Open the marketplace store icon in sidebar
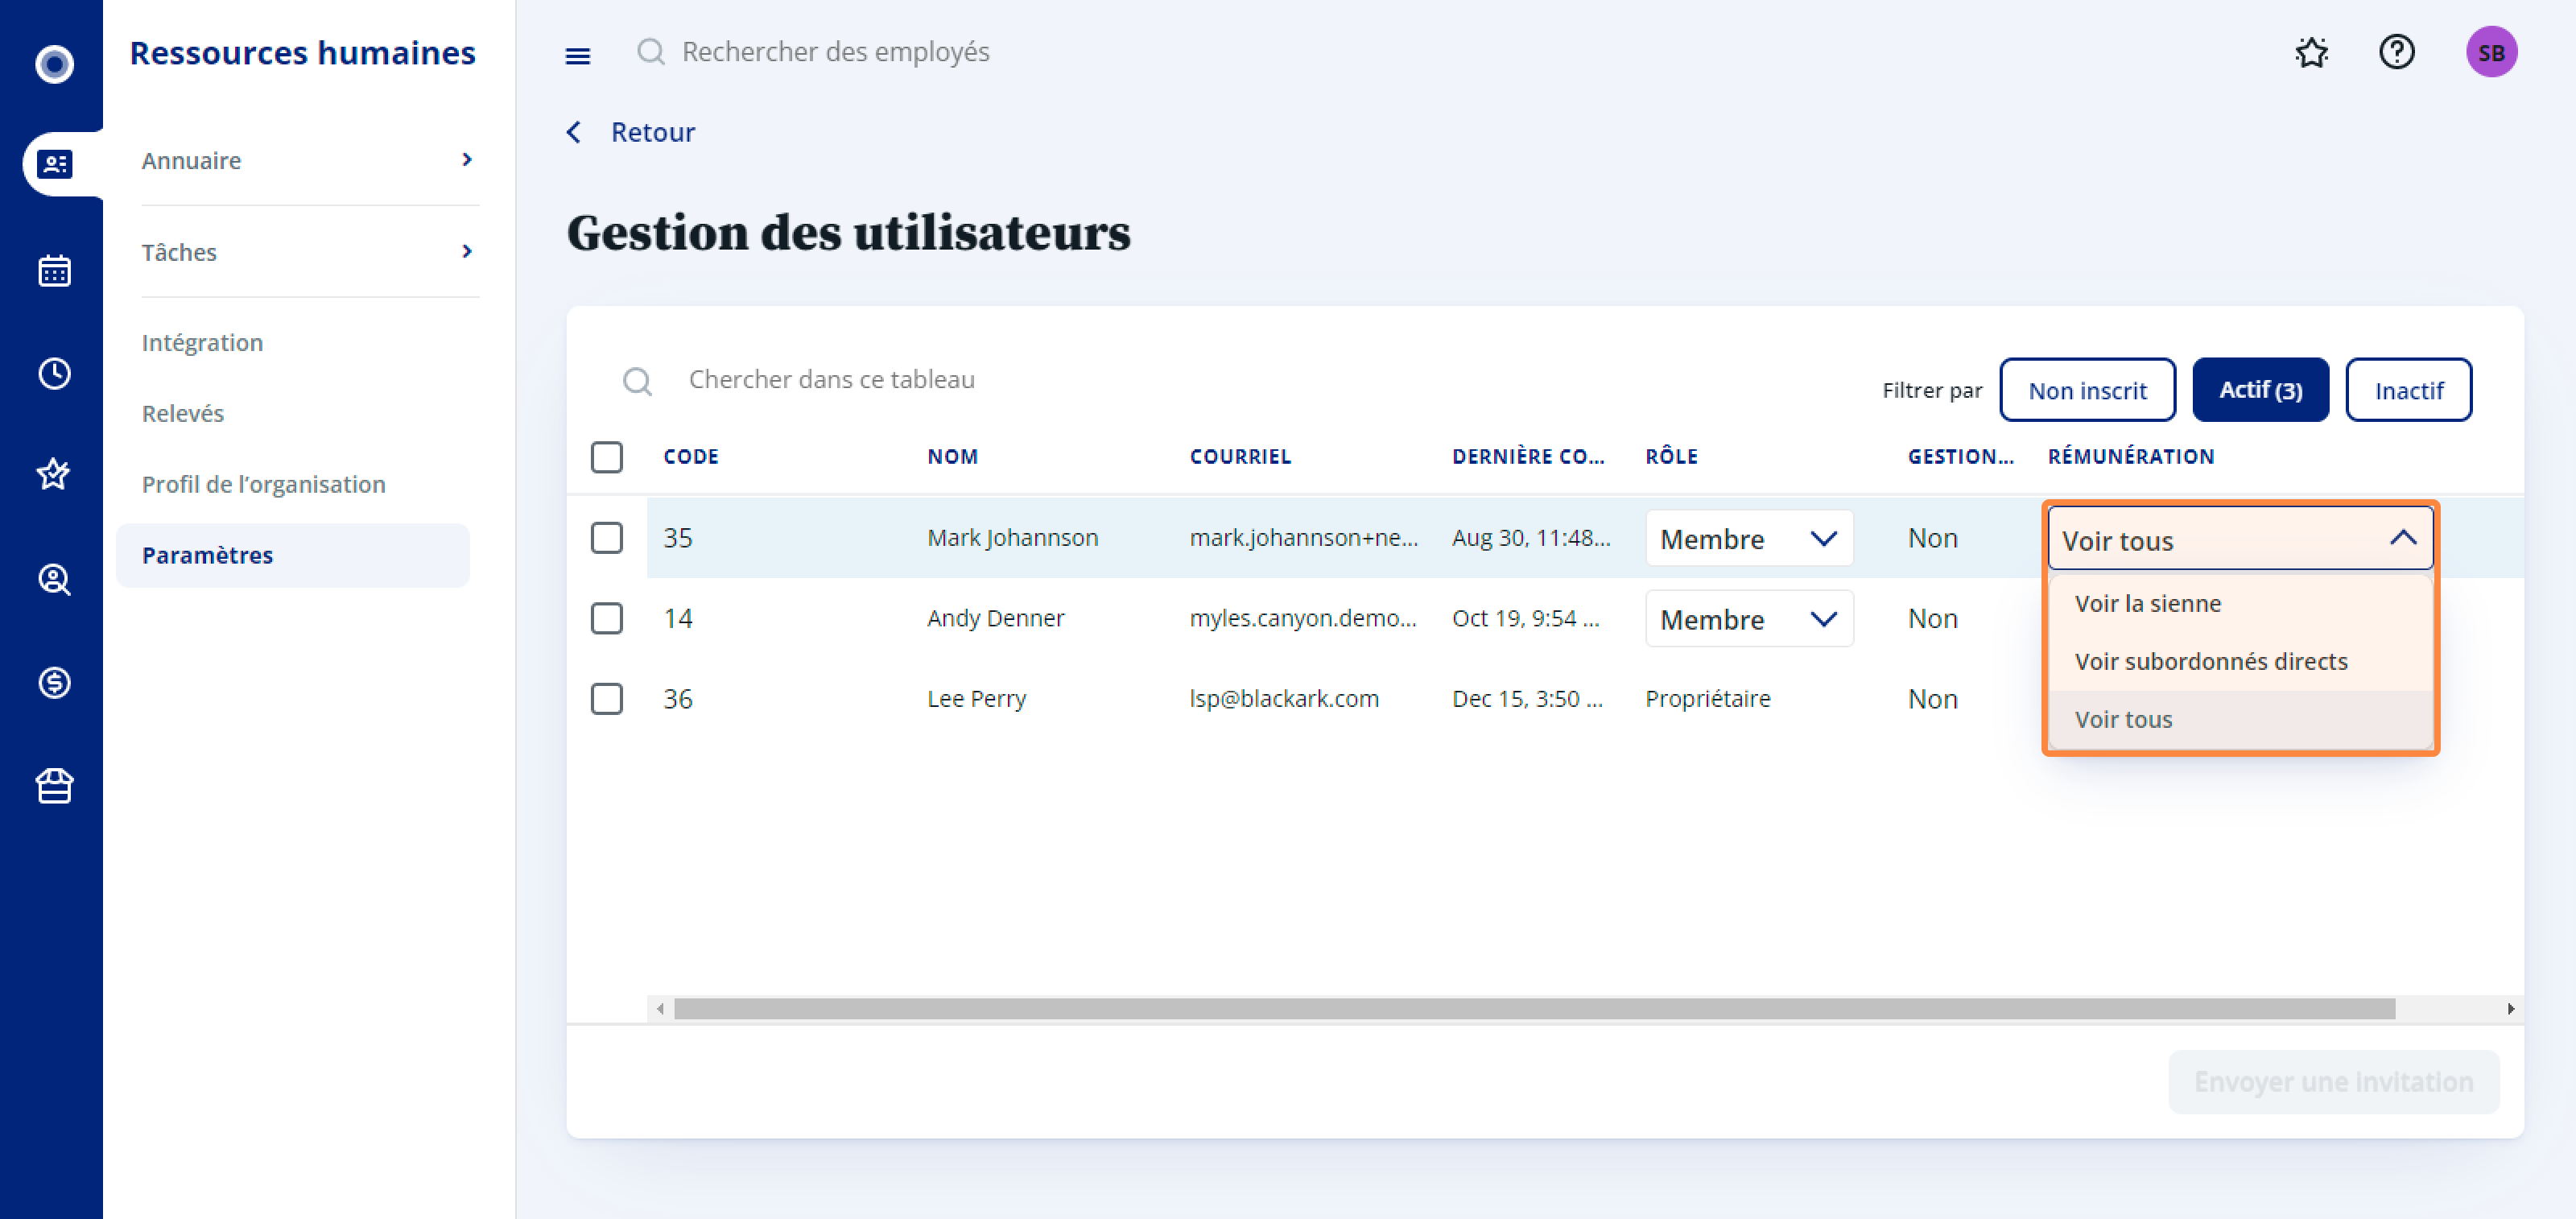The width and height of the screenshot is (2576, 1219). 54,786
